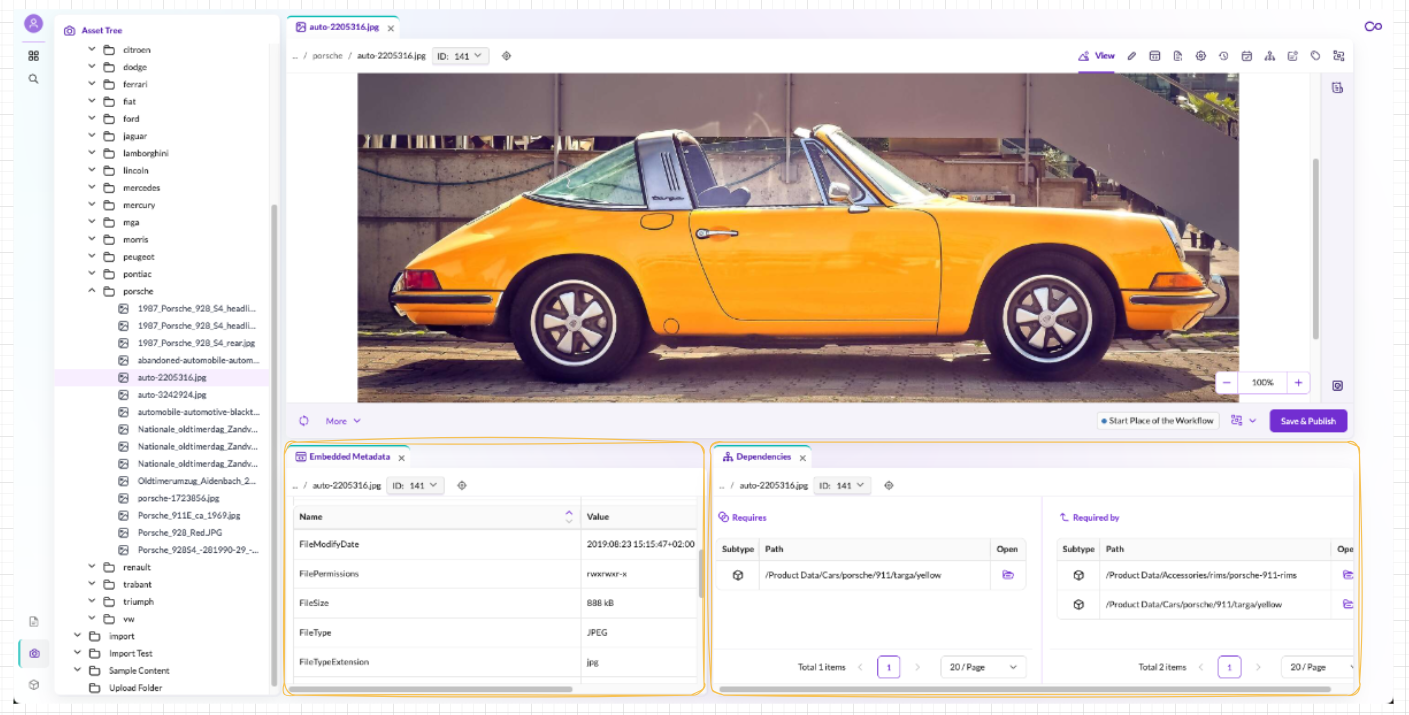
Task: Click the Asset Tree vertical scrollbar
Action: pos(274,445)
